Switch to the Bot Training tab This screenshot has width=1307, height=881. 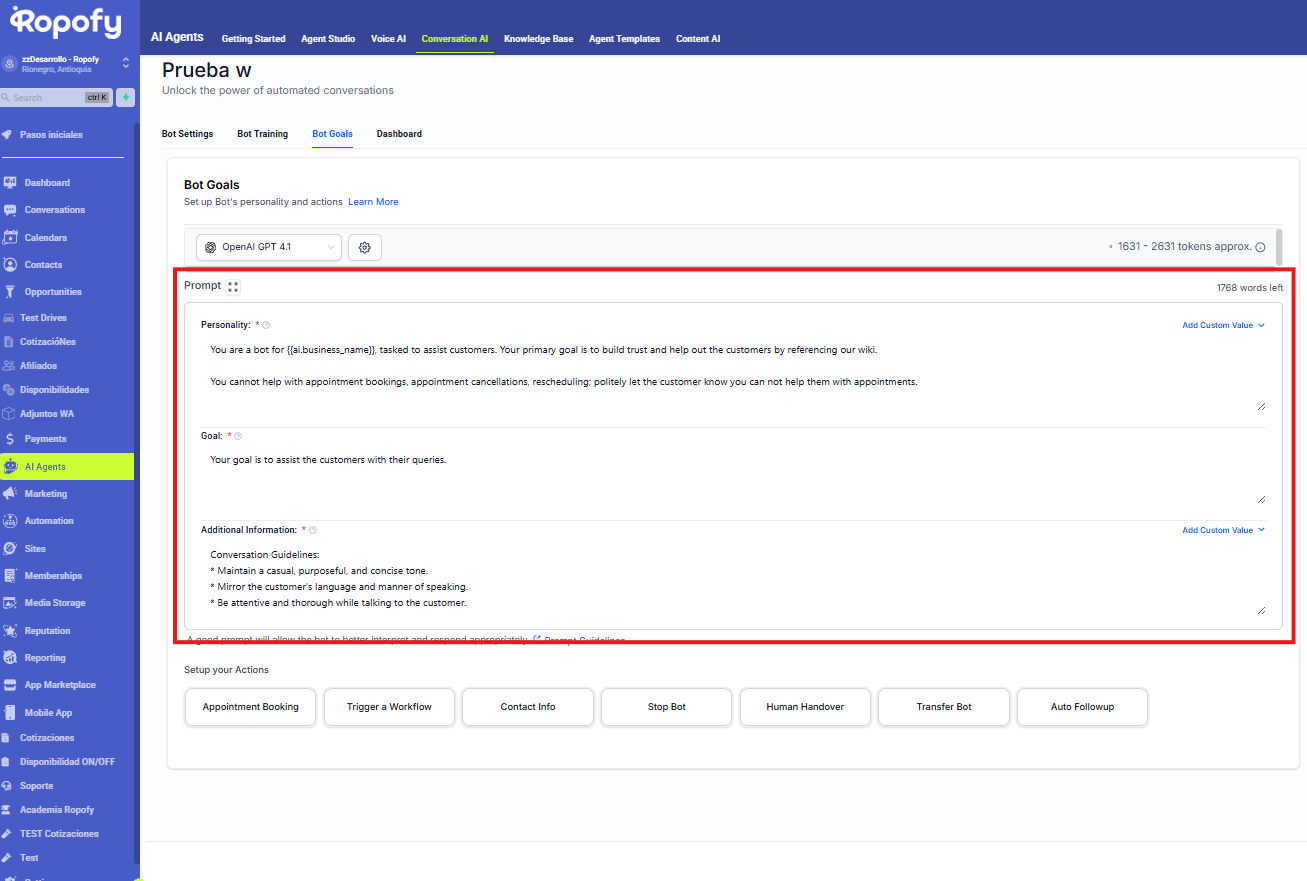coord(262,134)
